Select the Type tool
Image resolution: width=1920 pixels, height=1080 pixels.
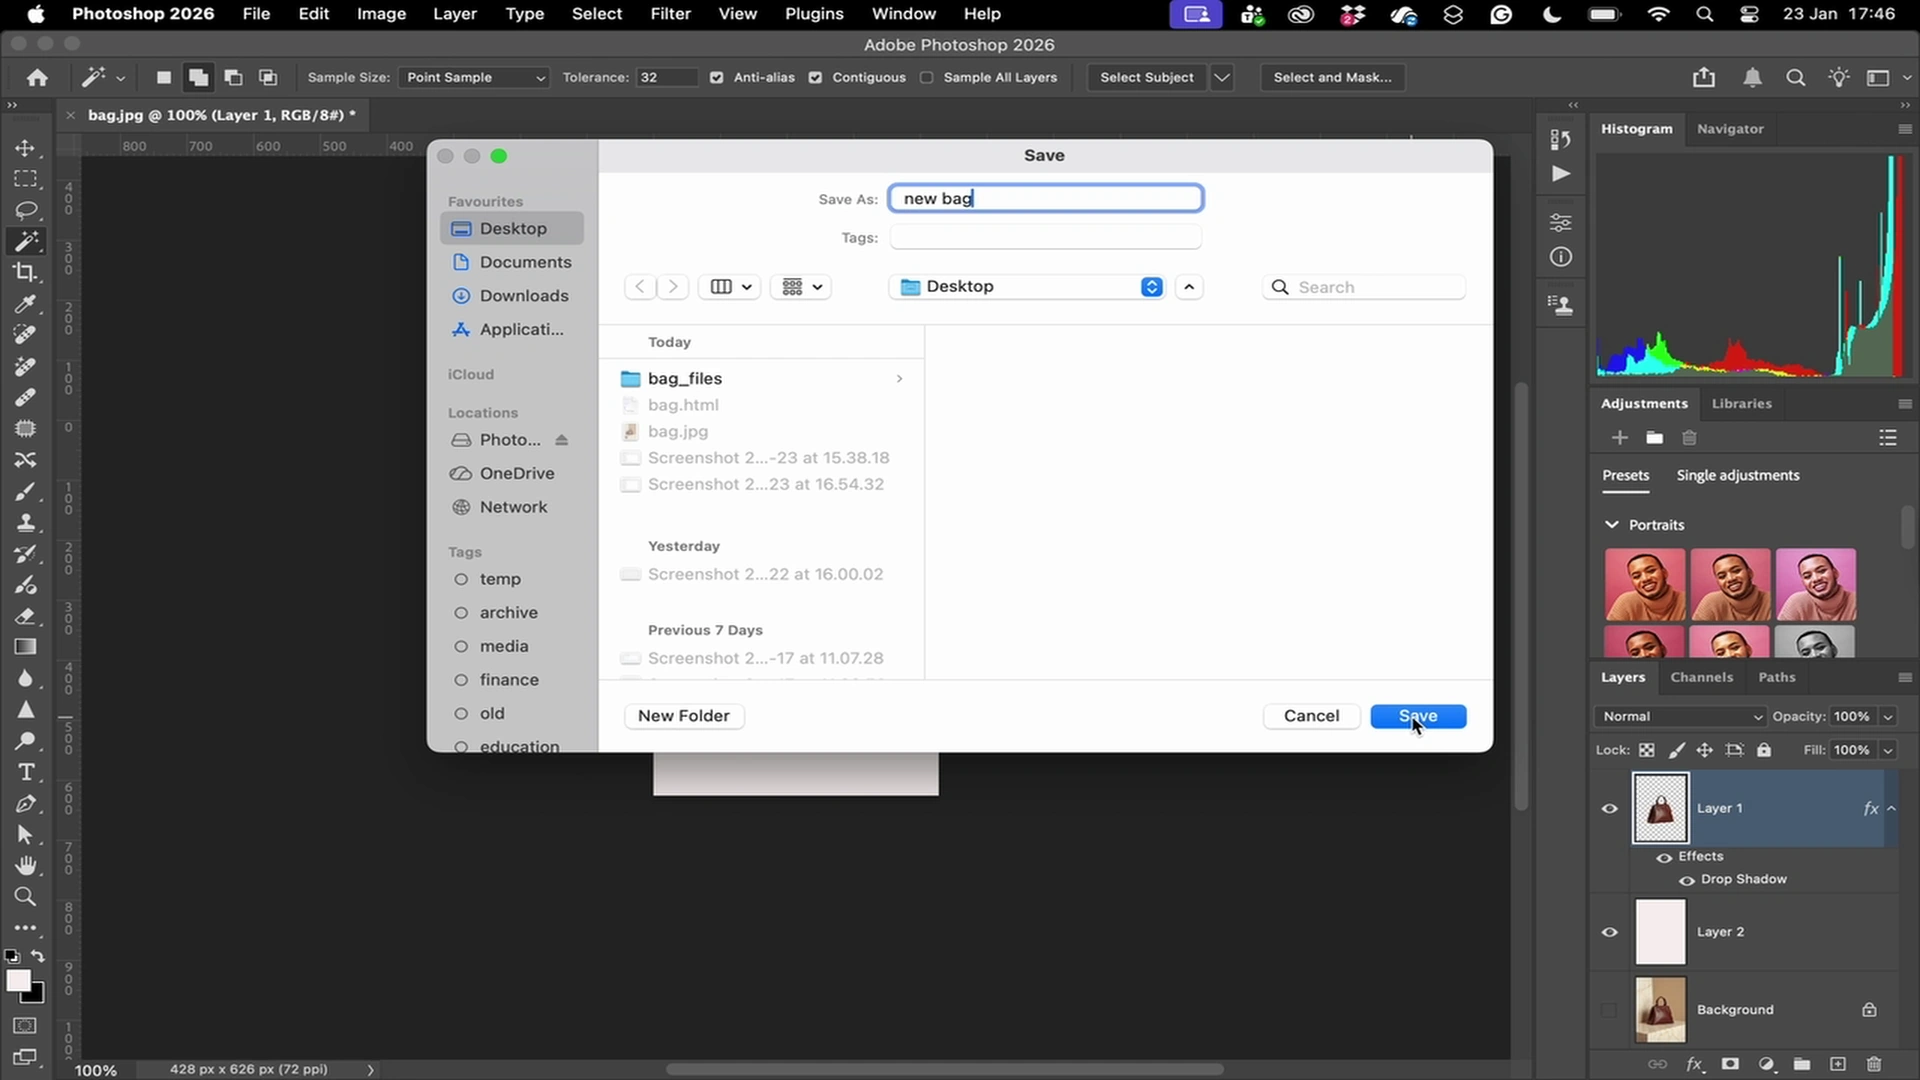[26, 772]
